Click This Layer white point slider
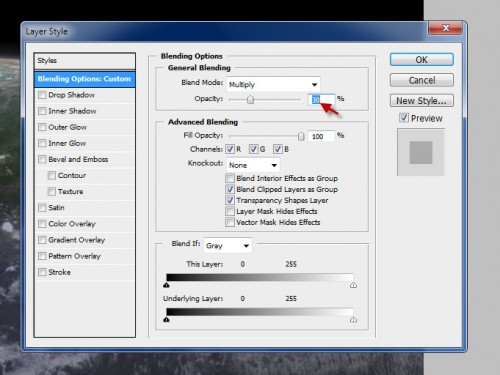The image size is (500, 375). (x=353, y=285)
